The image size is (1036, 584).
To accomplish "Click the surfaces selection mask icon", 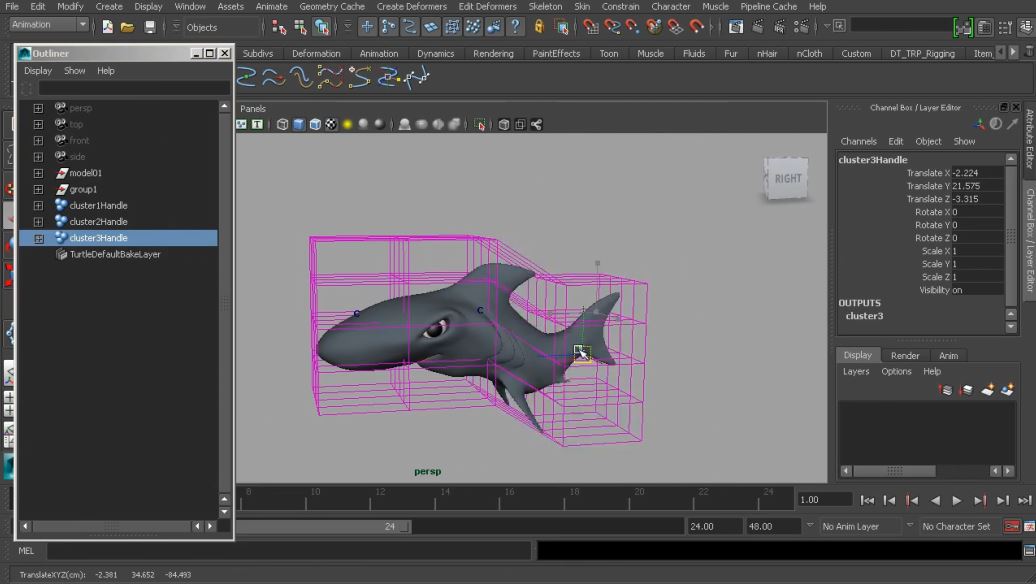I will 431,27.
